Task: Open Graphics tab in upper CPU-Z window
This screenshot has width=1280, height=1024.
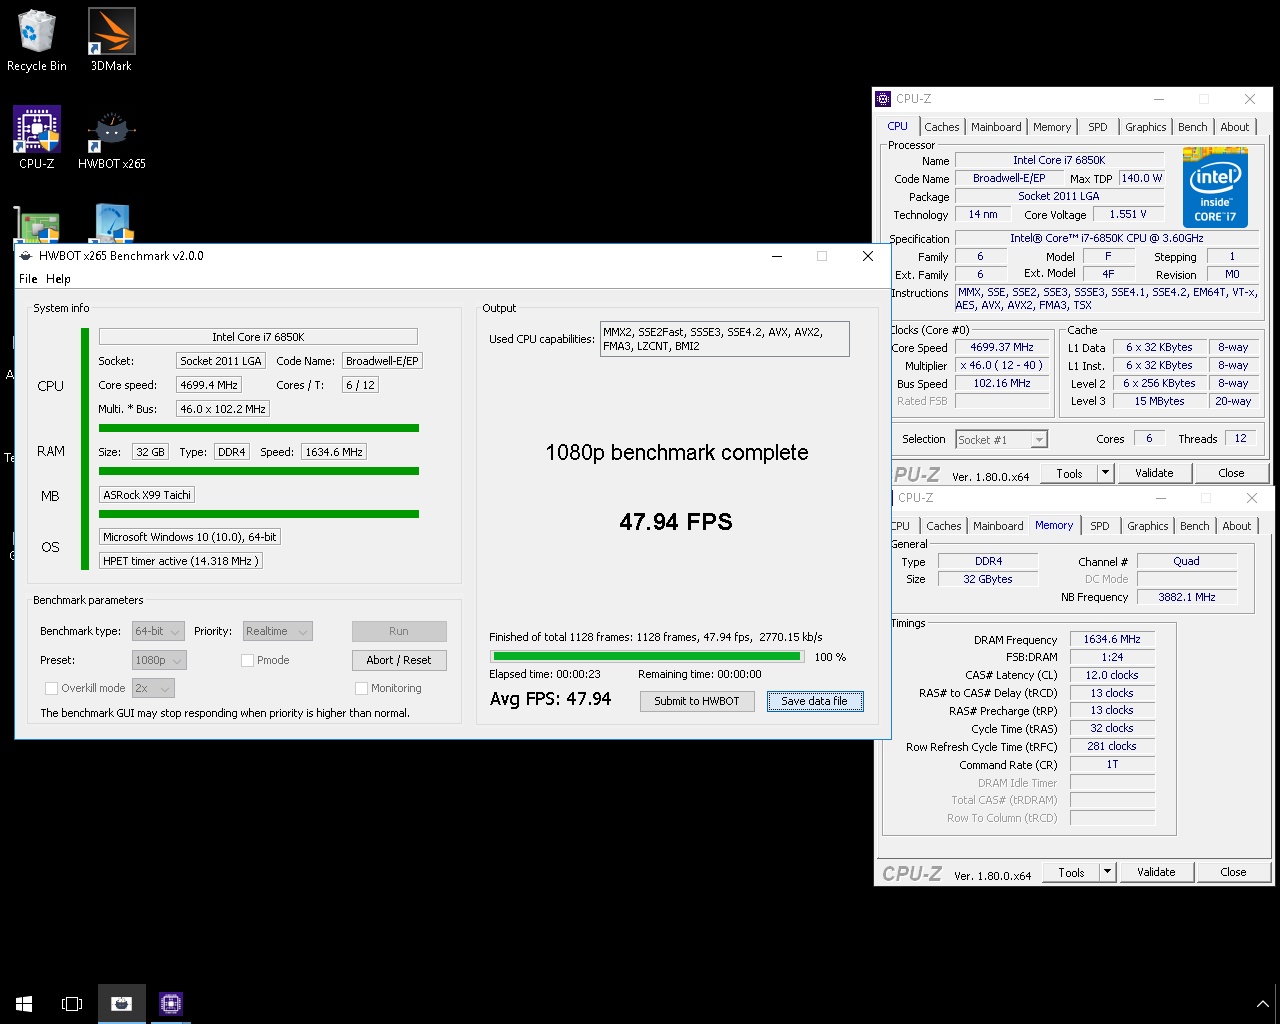Action: pyautogui.click(x=1145, y=127)
